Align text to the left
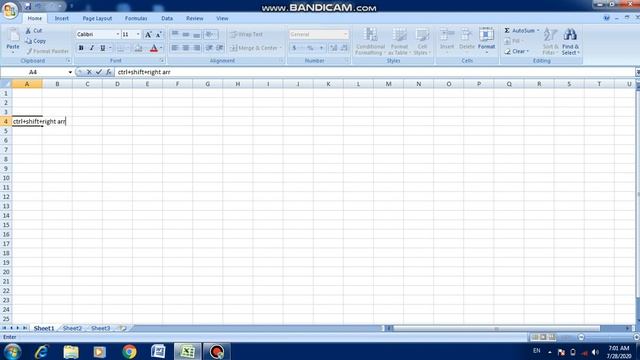 coord(175,48)
